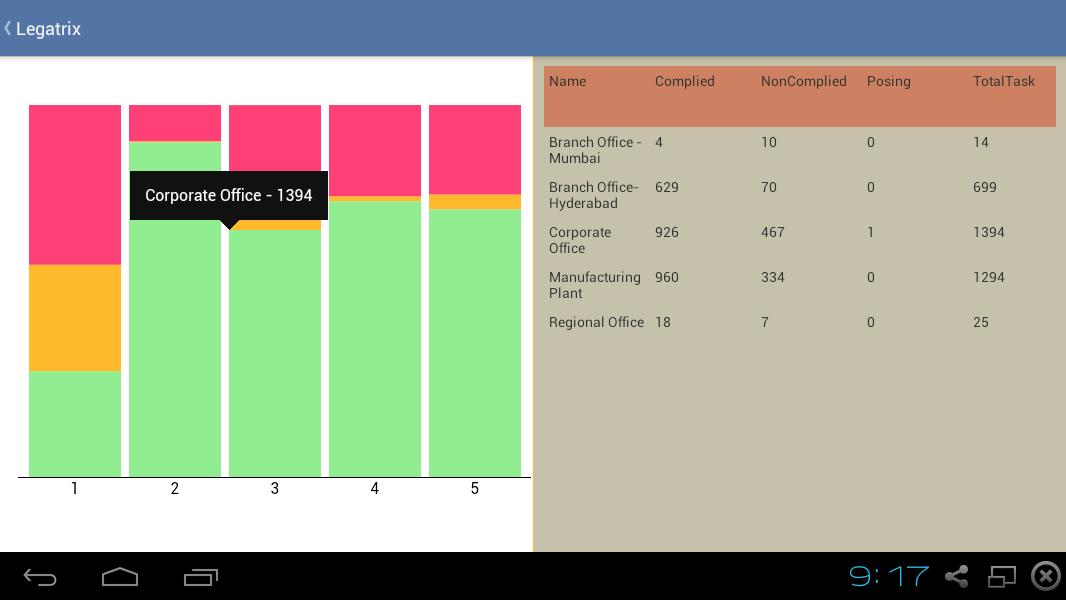Tap x-axis label 5

point(475,489)
